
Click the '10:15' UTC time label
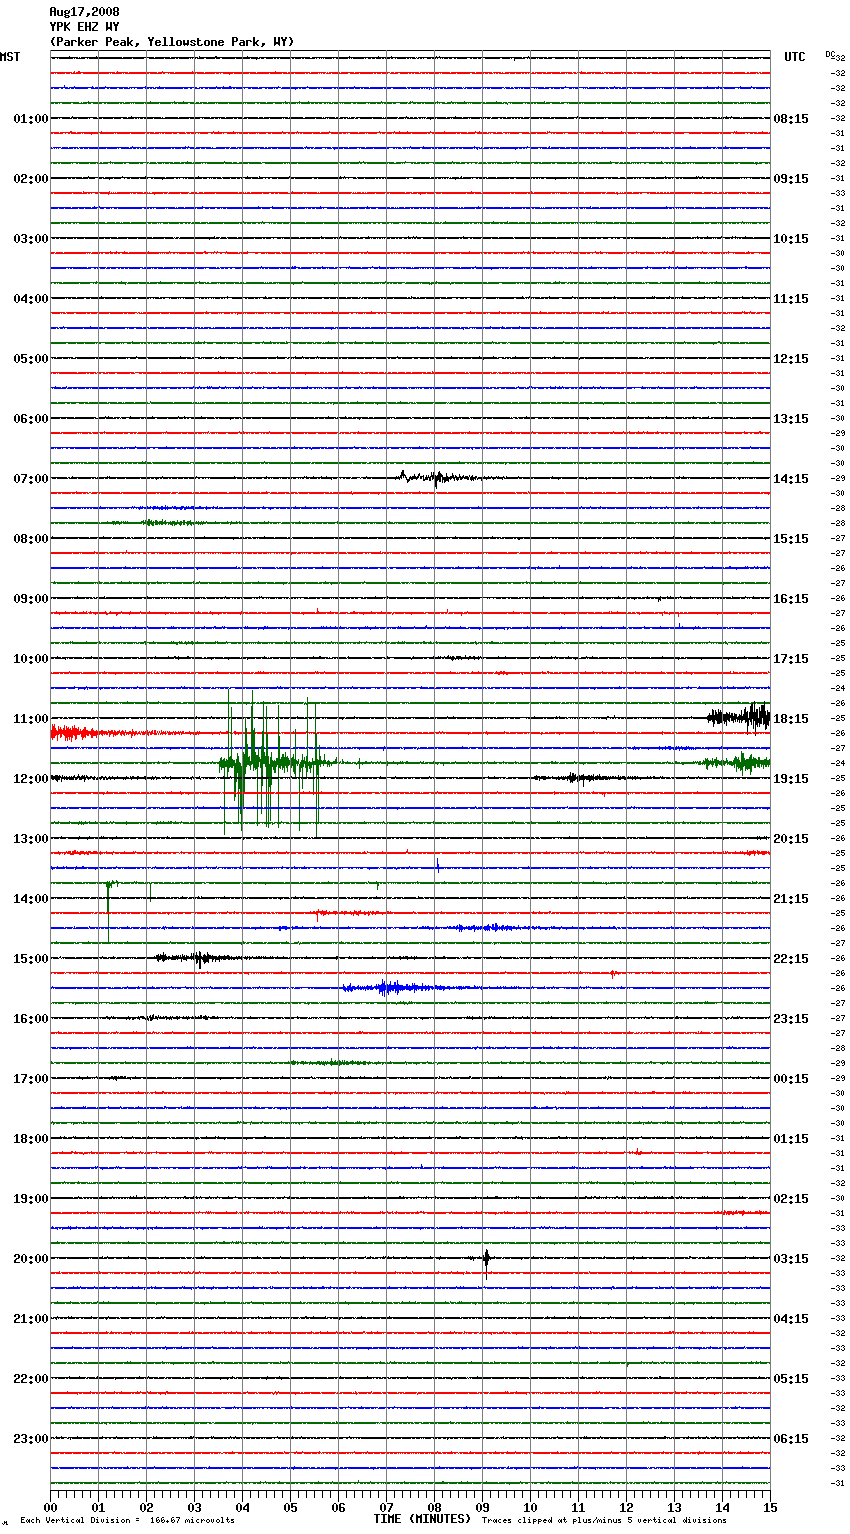[x=791, y=239]
